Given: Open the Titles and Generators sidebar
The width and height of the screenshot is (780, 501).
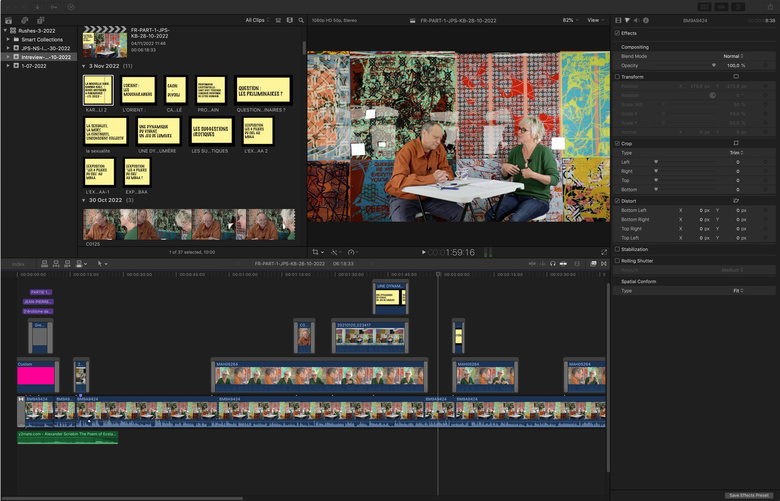Looking at the screenshot, I should tap(40, 20).
